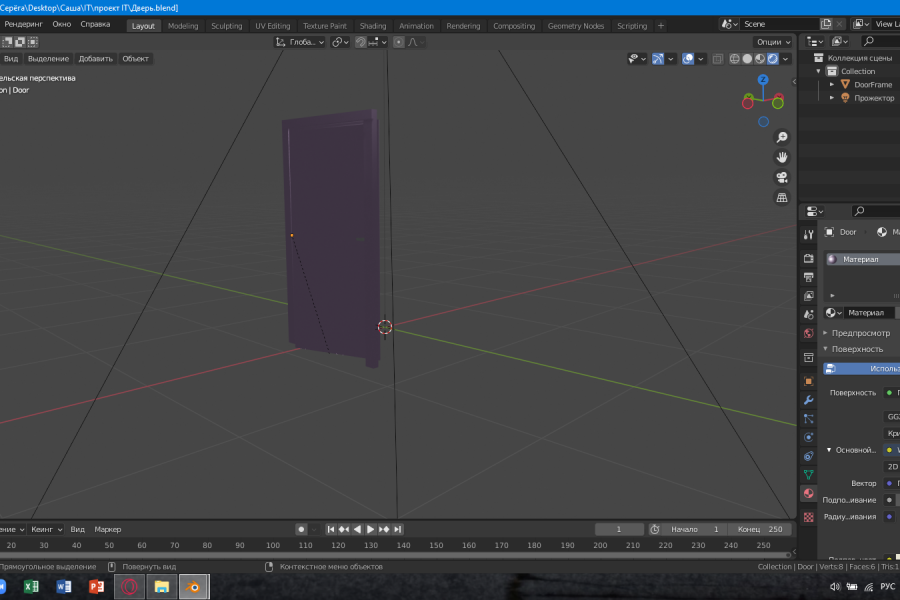Open the World properties globe tab
Image resolution: width=900 pixels, height=600 pixels.
point(808,334)
